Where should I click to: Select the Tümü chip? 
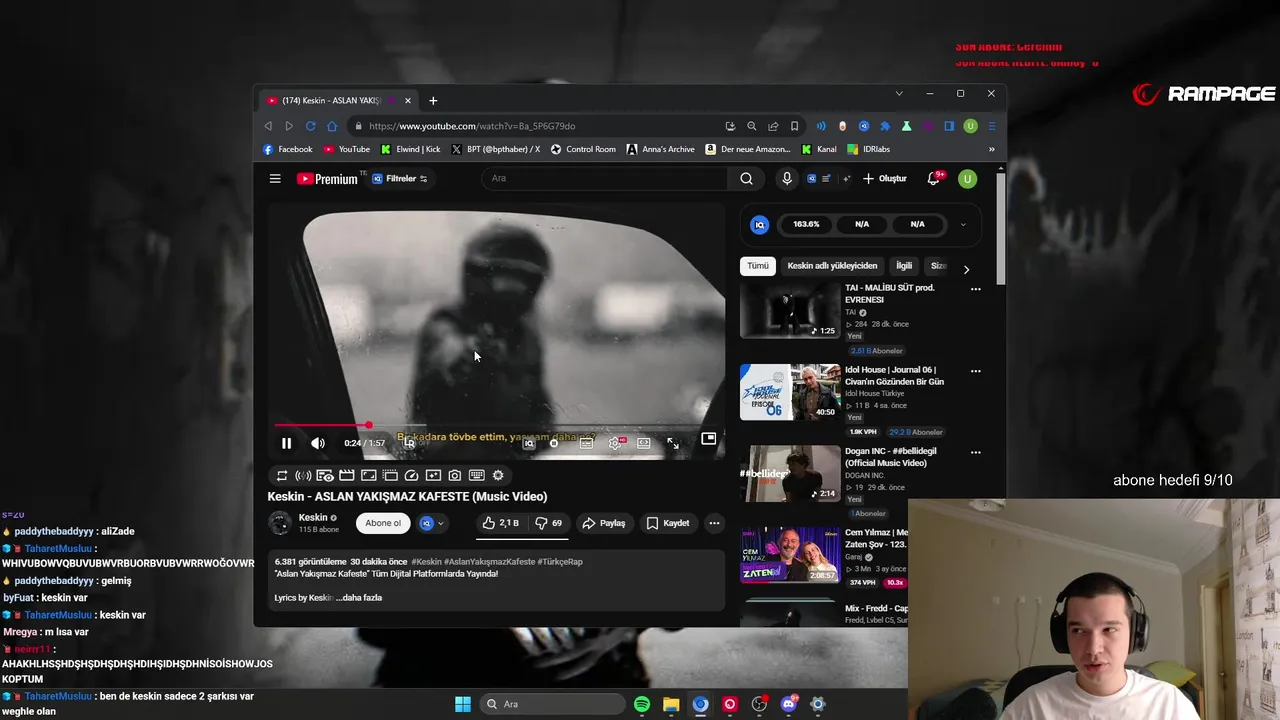point(758,266)
